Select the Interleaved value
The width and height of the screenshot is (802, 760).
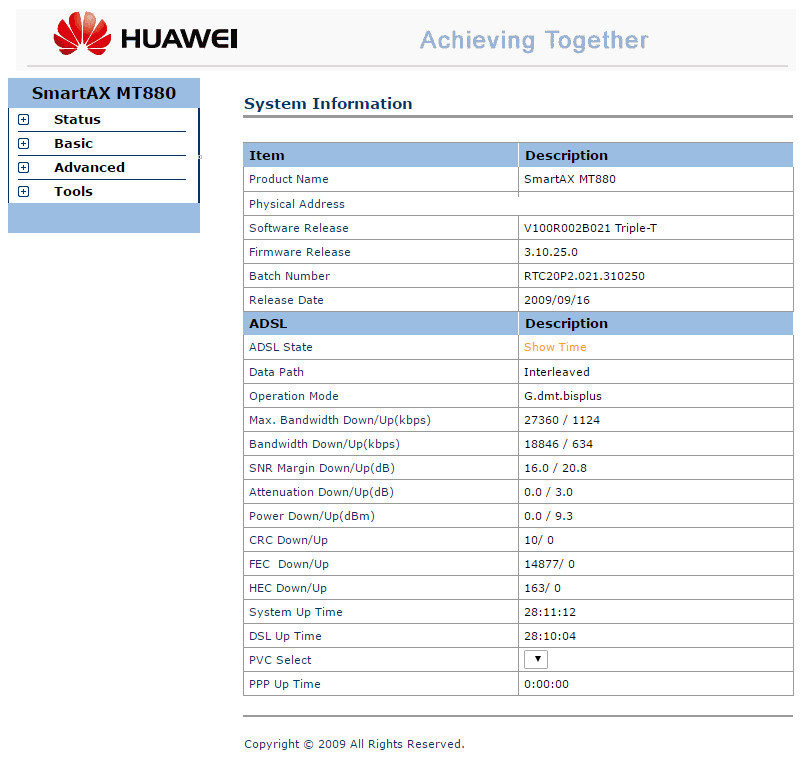pos(556,372)
